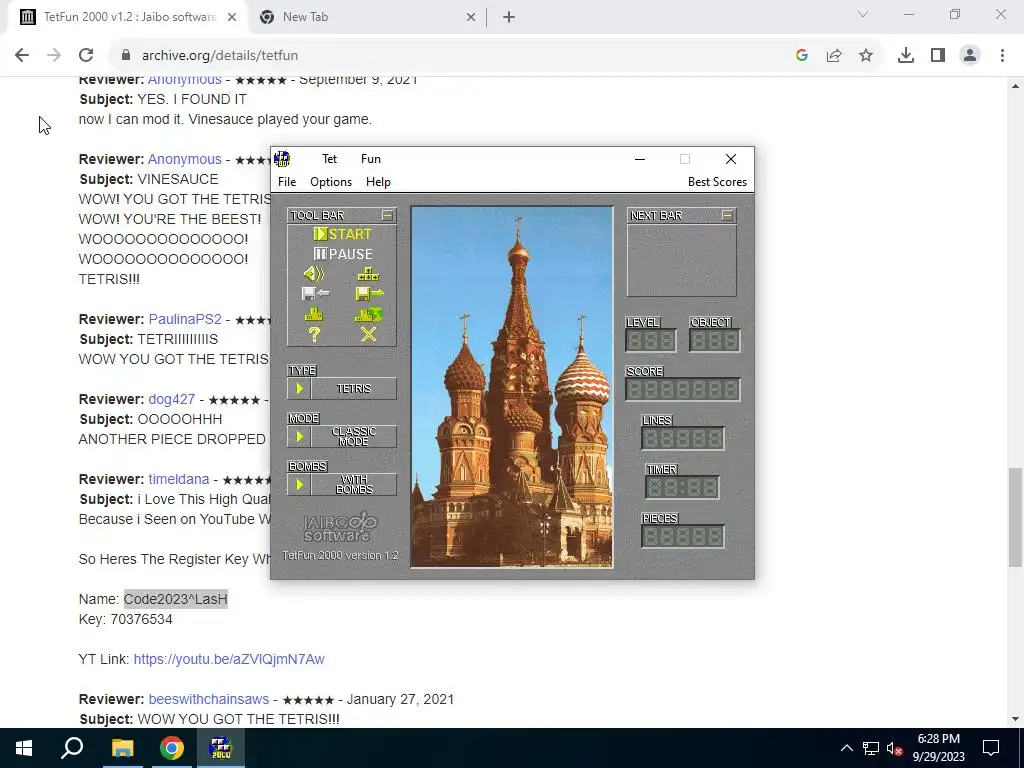Screen dimensions: 1024x768
Task: Open Windows Start menu
Action: click(x=24, y=748)
